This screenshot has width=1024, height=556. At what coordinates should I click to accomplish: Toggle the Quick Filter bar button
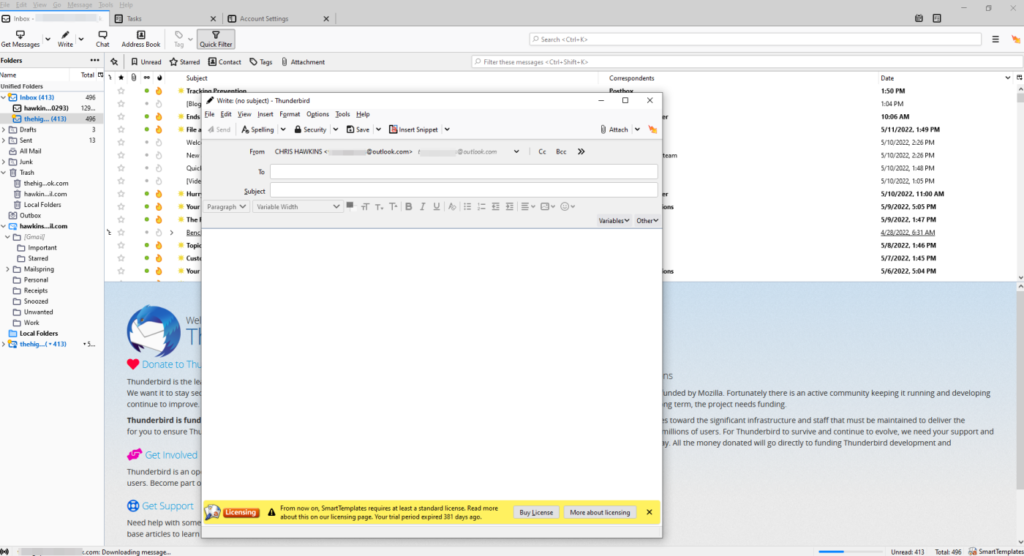pos(216,39)
